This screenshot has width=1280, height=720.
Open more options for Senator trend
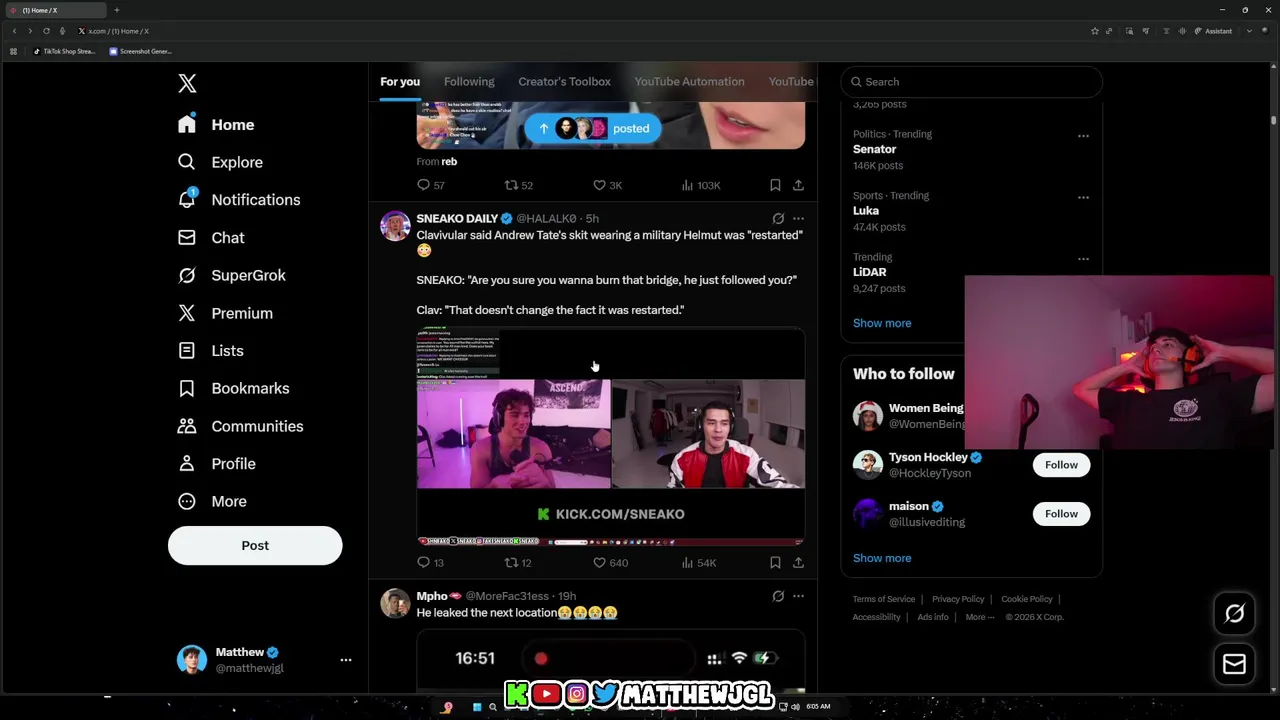[x=1083, y=136]
